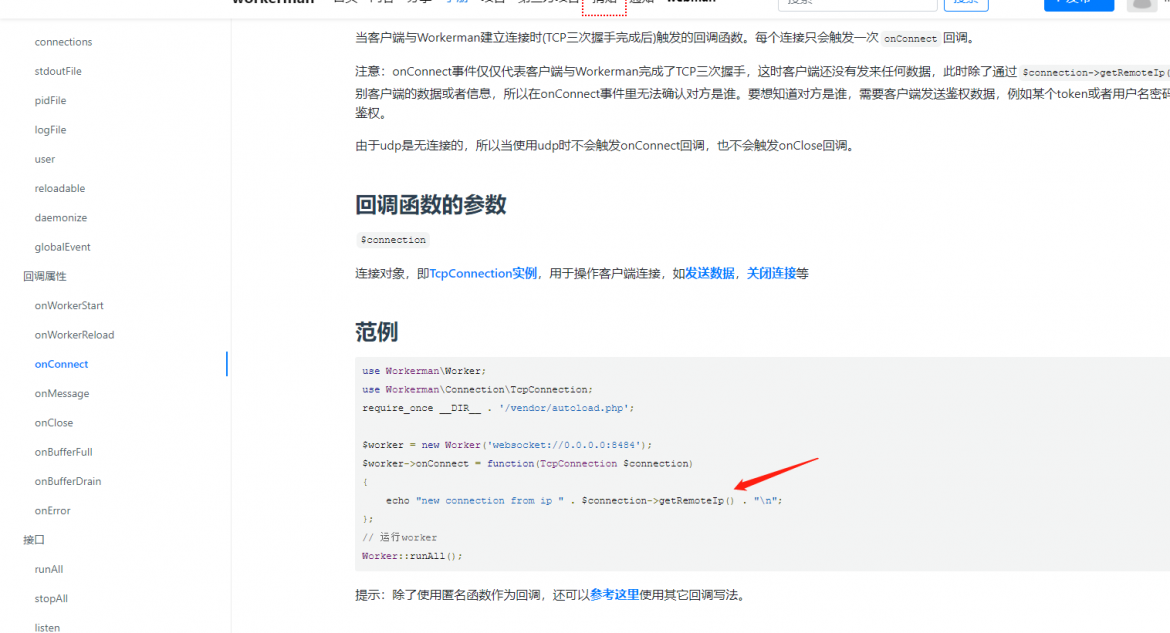The image size is (1170, 633).
Task: Select pidFile in the sidebar
Action: point(50,100)
